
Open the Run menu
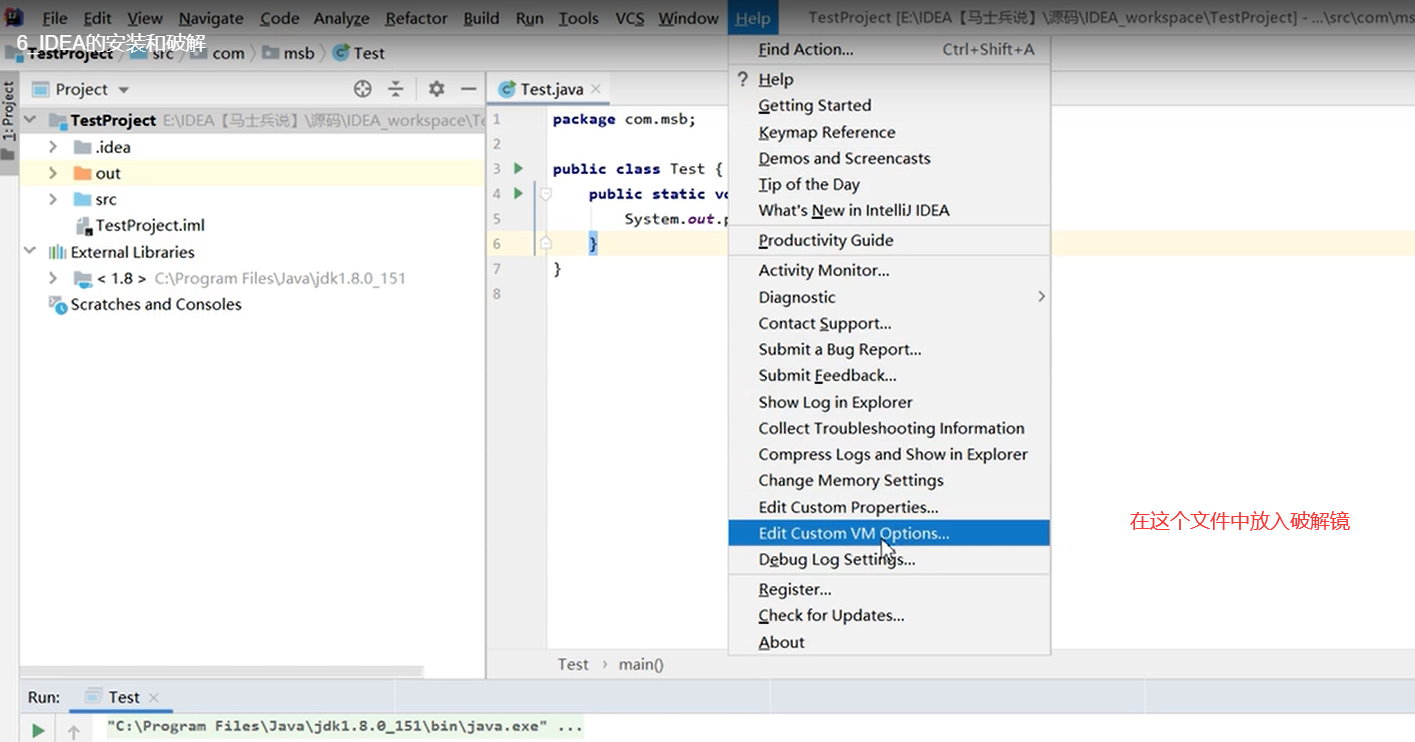[x=530, y=18]
